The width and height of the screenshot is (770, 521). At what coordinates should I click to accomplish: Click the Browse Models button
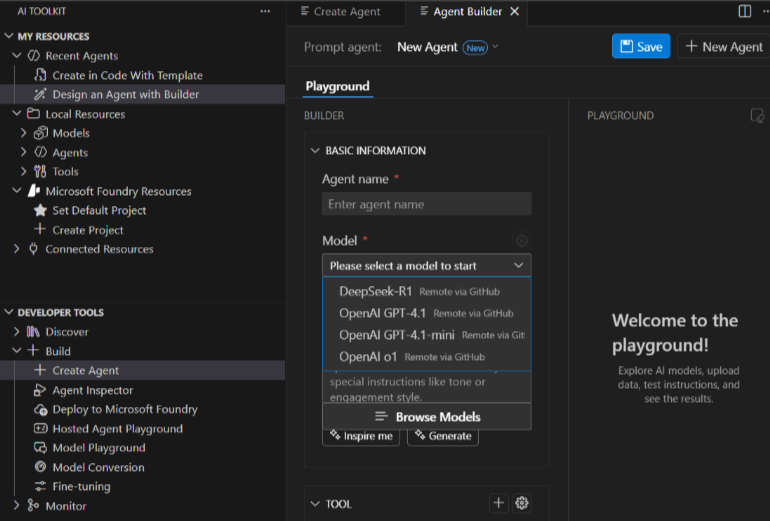coord(427,417)
